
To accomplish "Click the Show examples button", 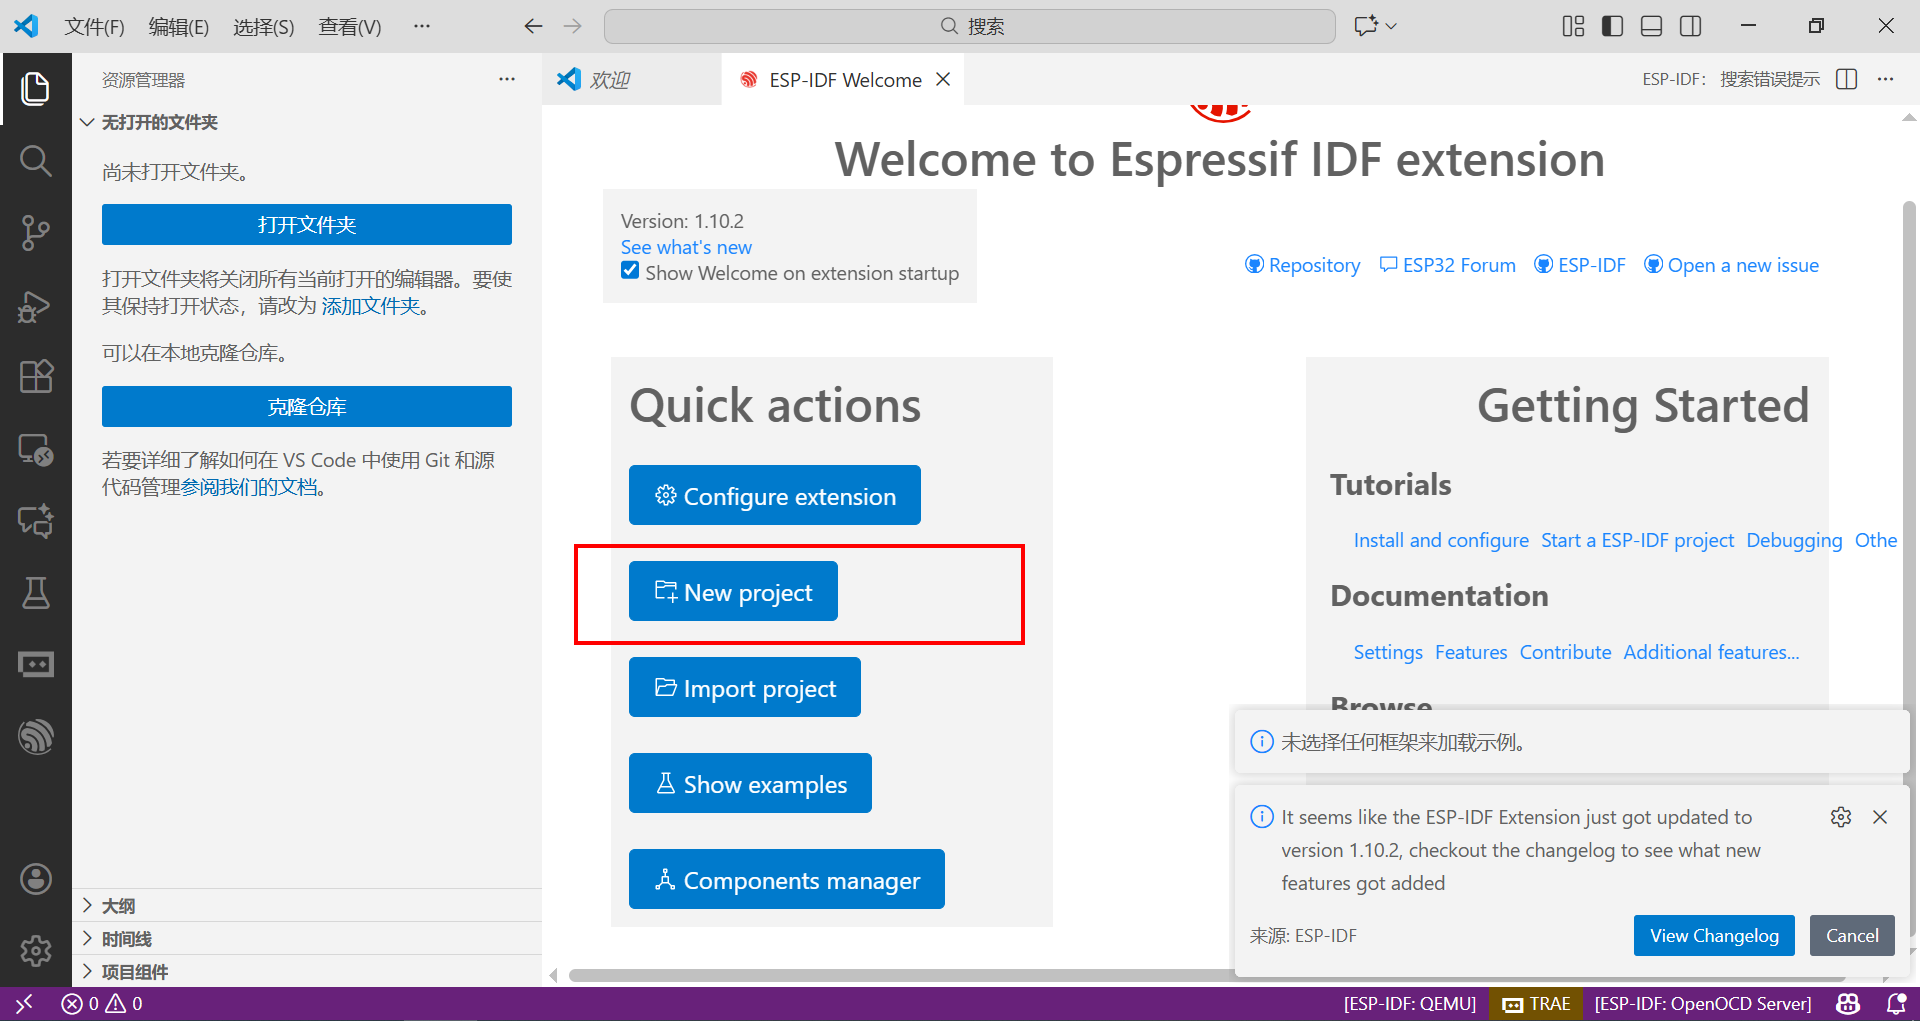I will (x=750, y=783).
